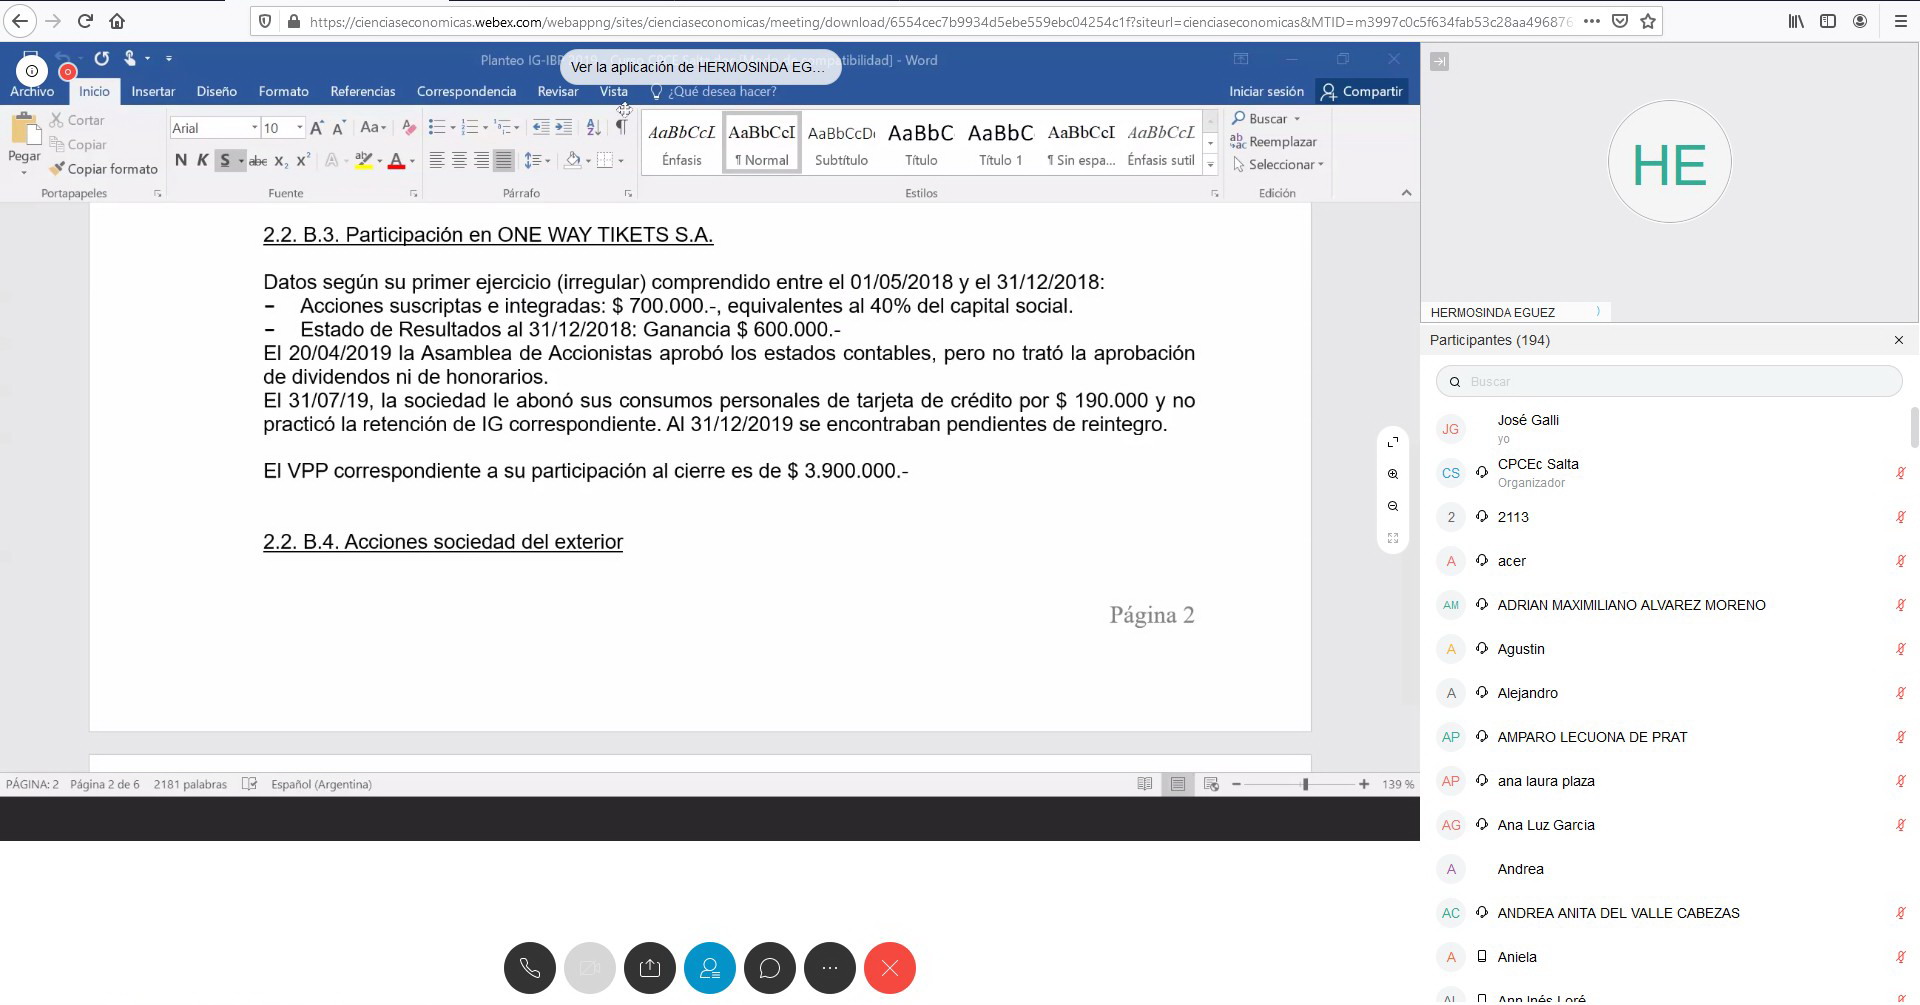Open the bullet list dropdown arrow
Screen dimensions: 1920x1005
(x=453, y=128)
